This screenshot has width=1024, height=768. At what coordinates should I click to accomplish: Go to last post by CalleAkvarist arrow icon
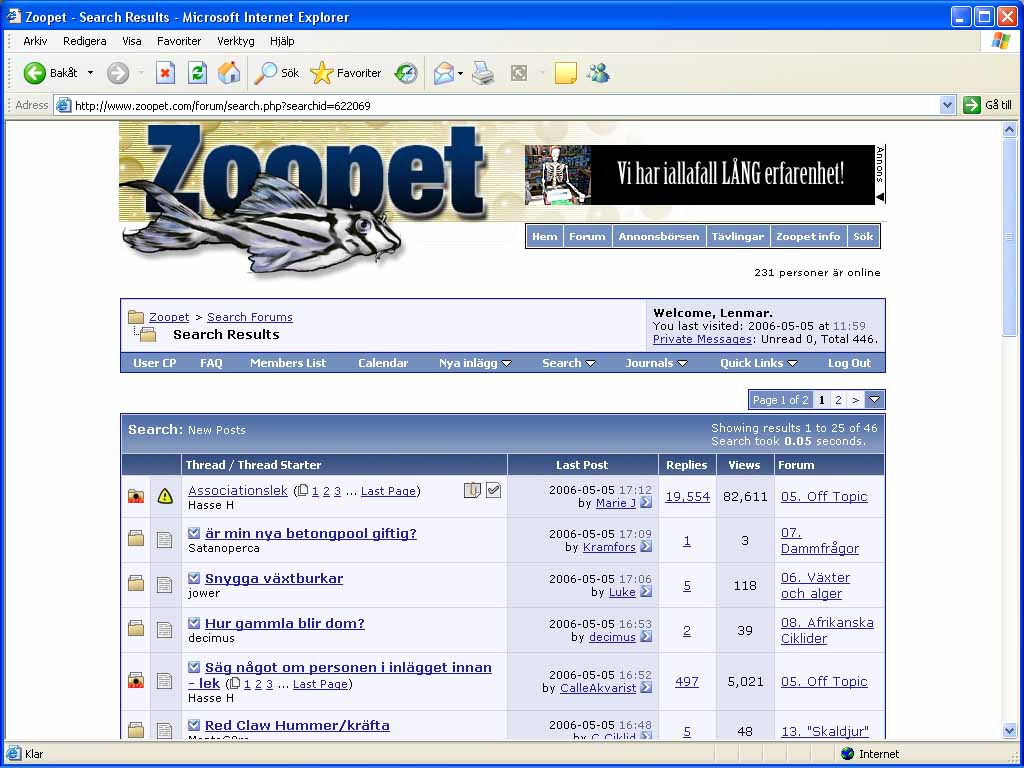[x=646, y=688]
